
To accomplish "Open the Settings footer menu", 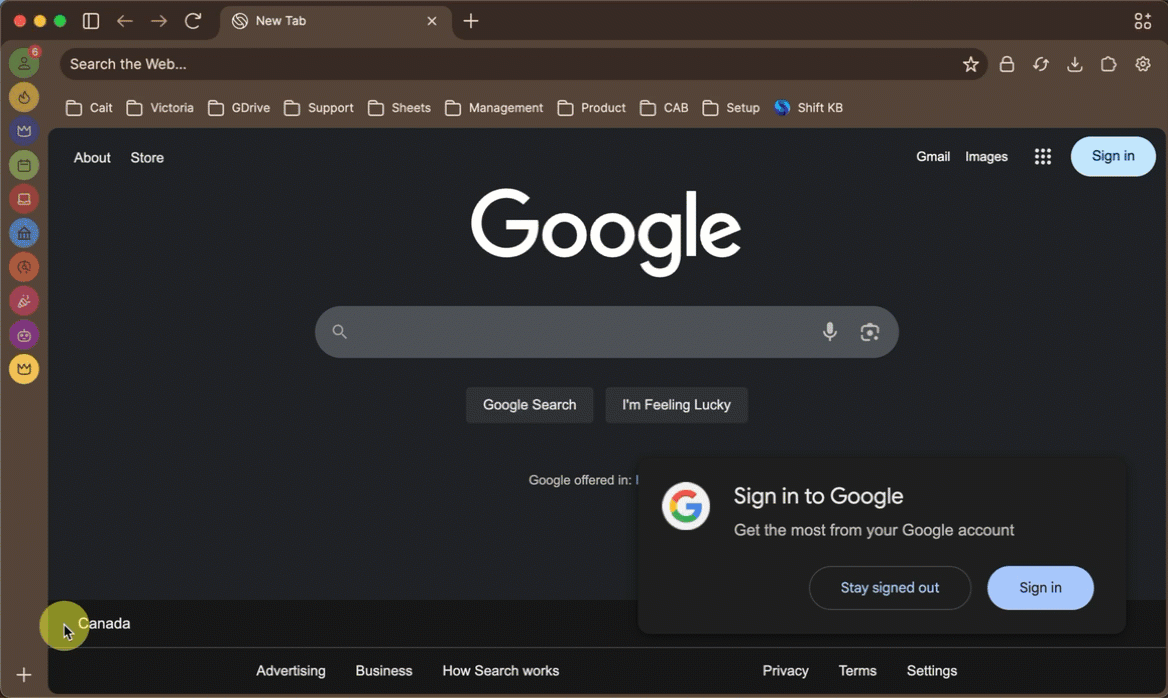I will pos(932,671).
